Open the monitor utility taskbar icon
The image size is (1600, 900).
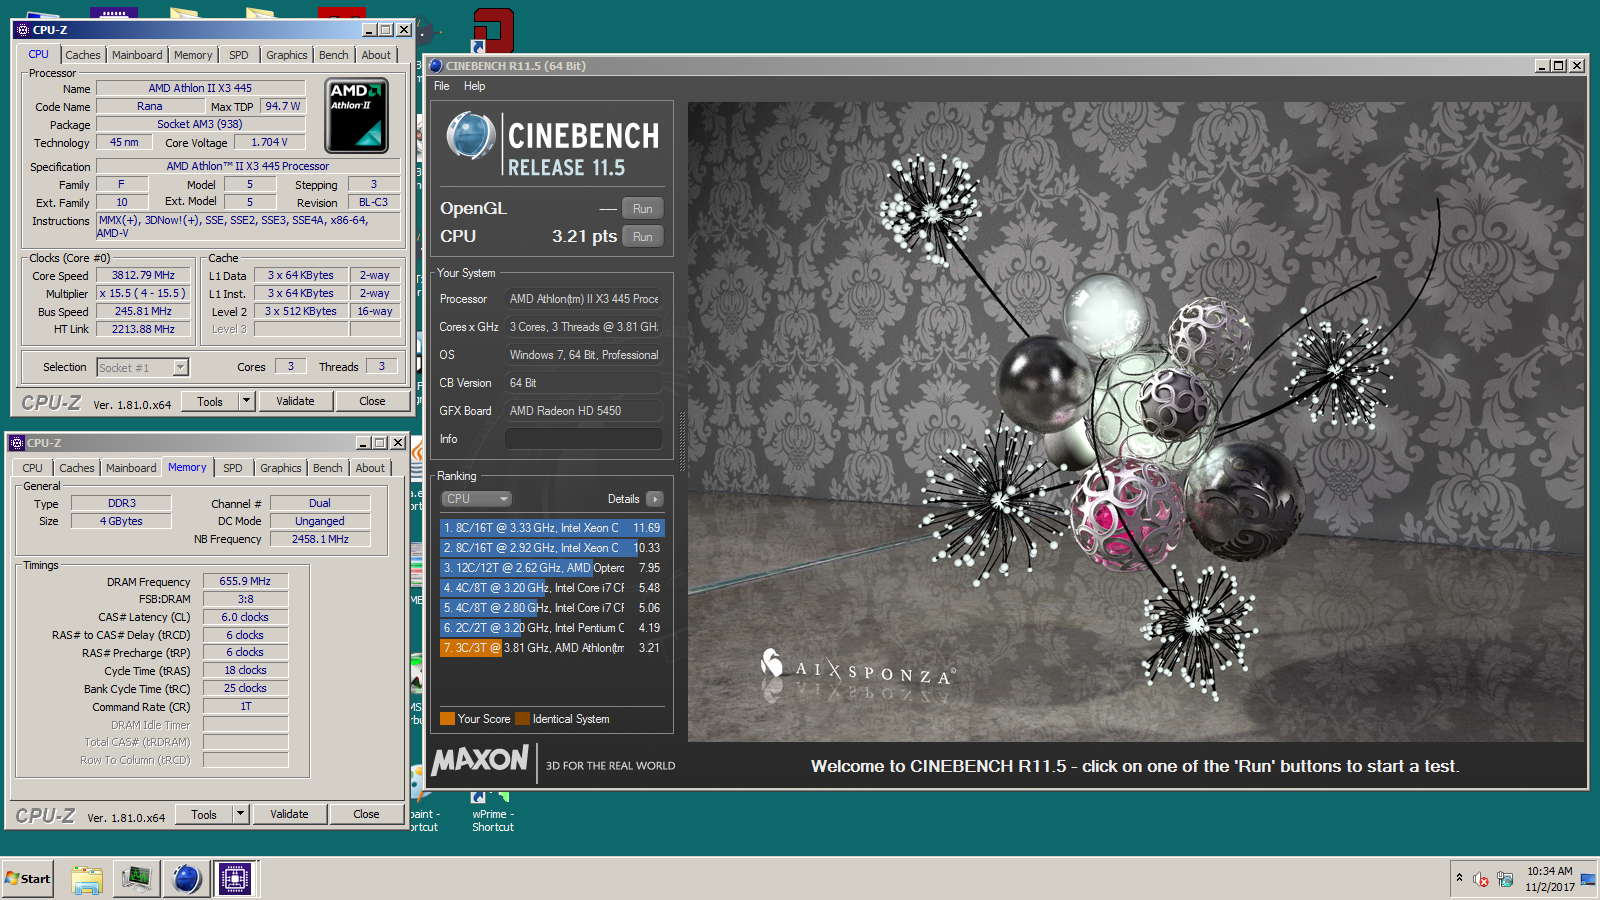[x=136, y=879]
